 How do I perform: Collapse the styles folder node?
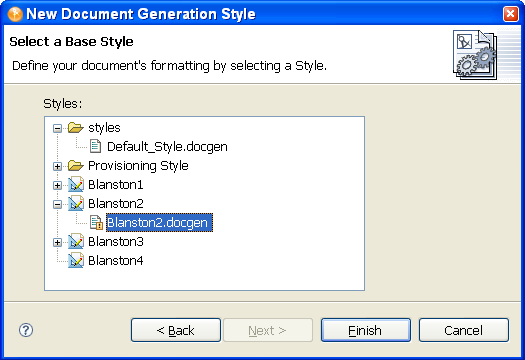pyautogui.click(x=58, y=128)
